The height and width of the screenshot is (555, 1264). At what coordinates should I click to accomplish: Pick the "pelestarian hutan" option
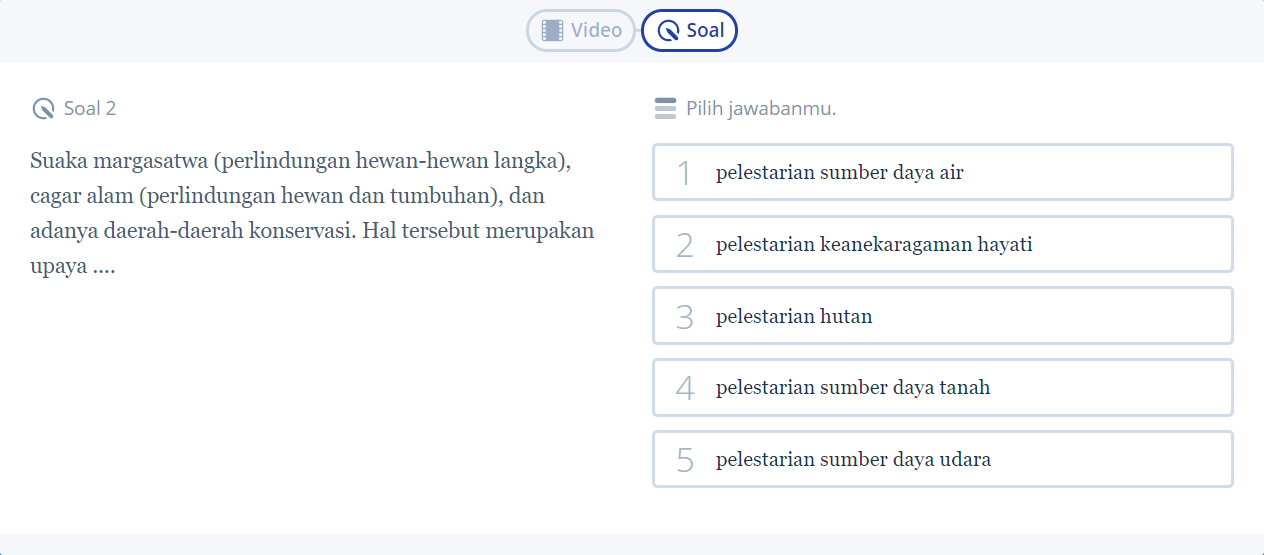[x=942, y=316]
